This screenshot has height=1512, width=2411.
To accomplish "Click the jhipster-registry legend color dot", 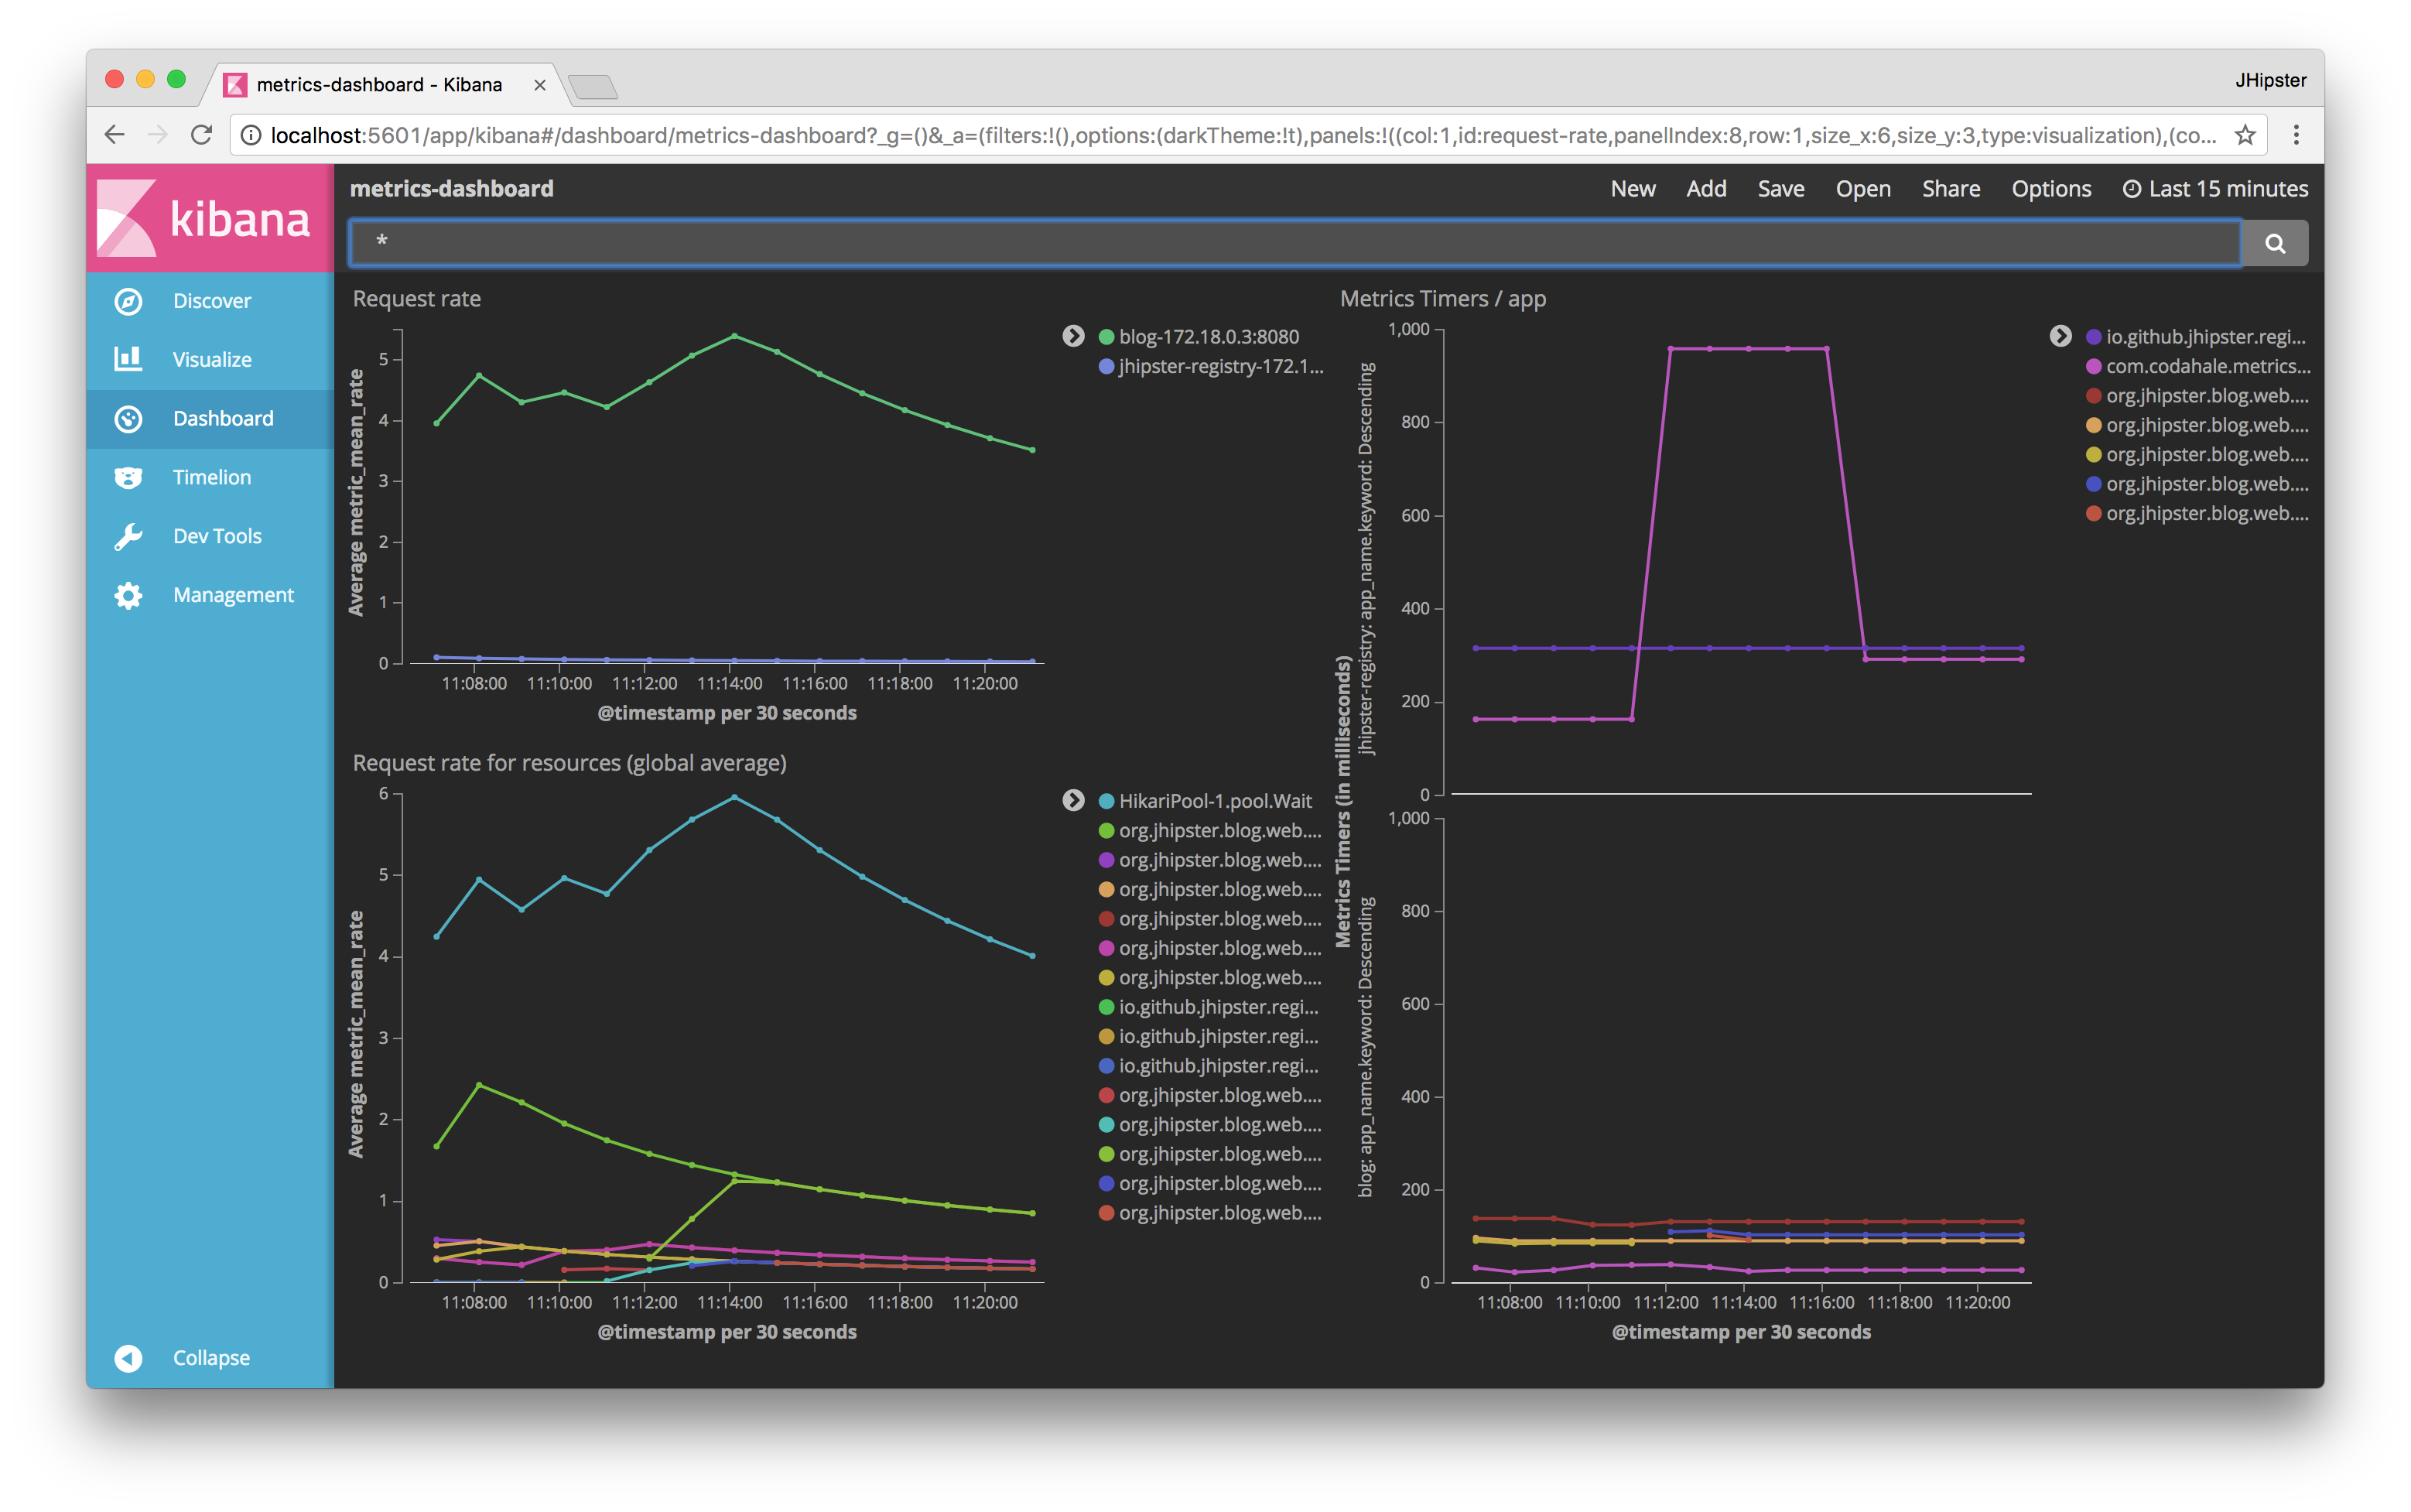I will point(1106,366).
